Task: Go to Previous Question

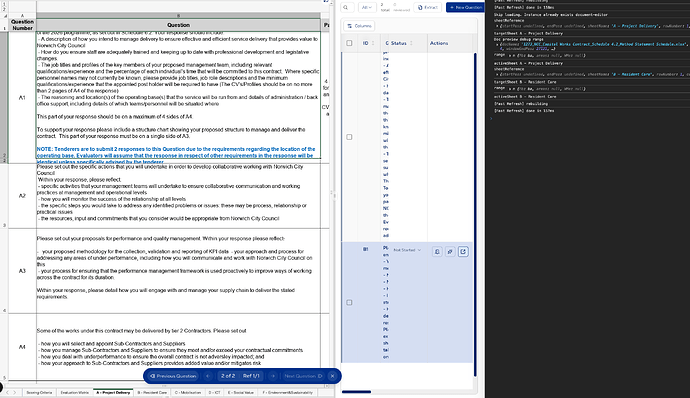Action: (173, 376)
